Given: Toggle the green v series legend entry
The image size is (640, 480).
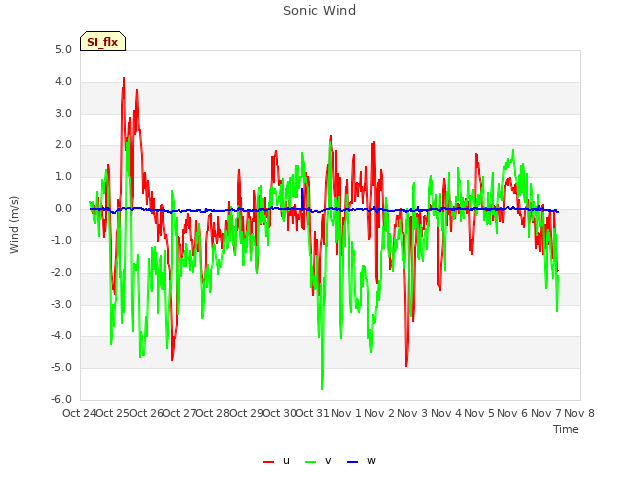Looking at the screenshot, I should 318,461.
